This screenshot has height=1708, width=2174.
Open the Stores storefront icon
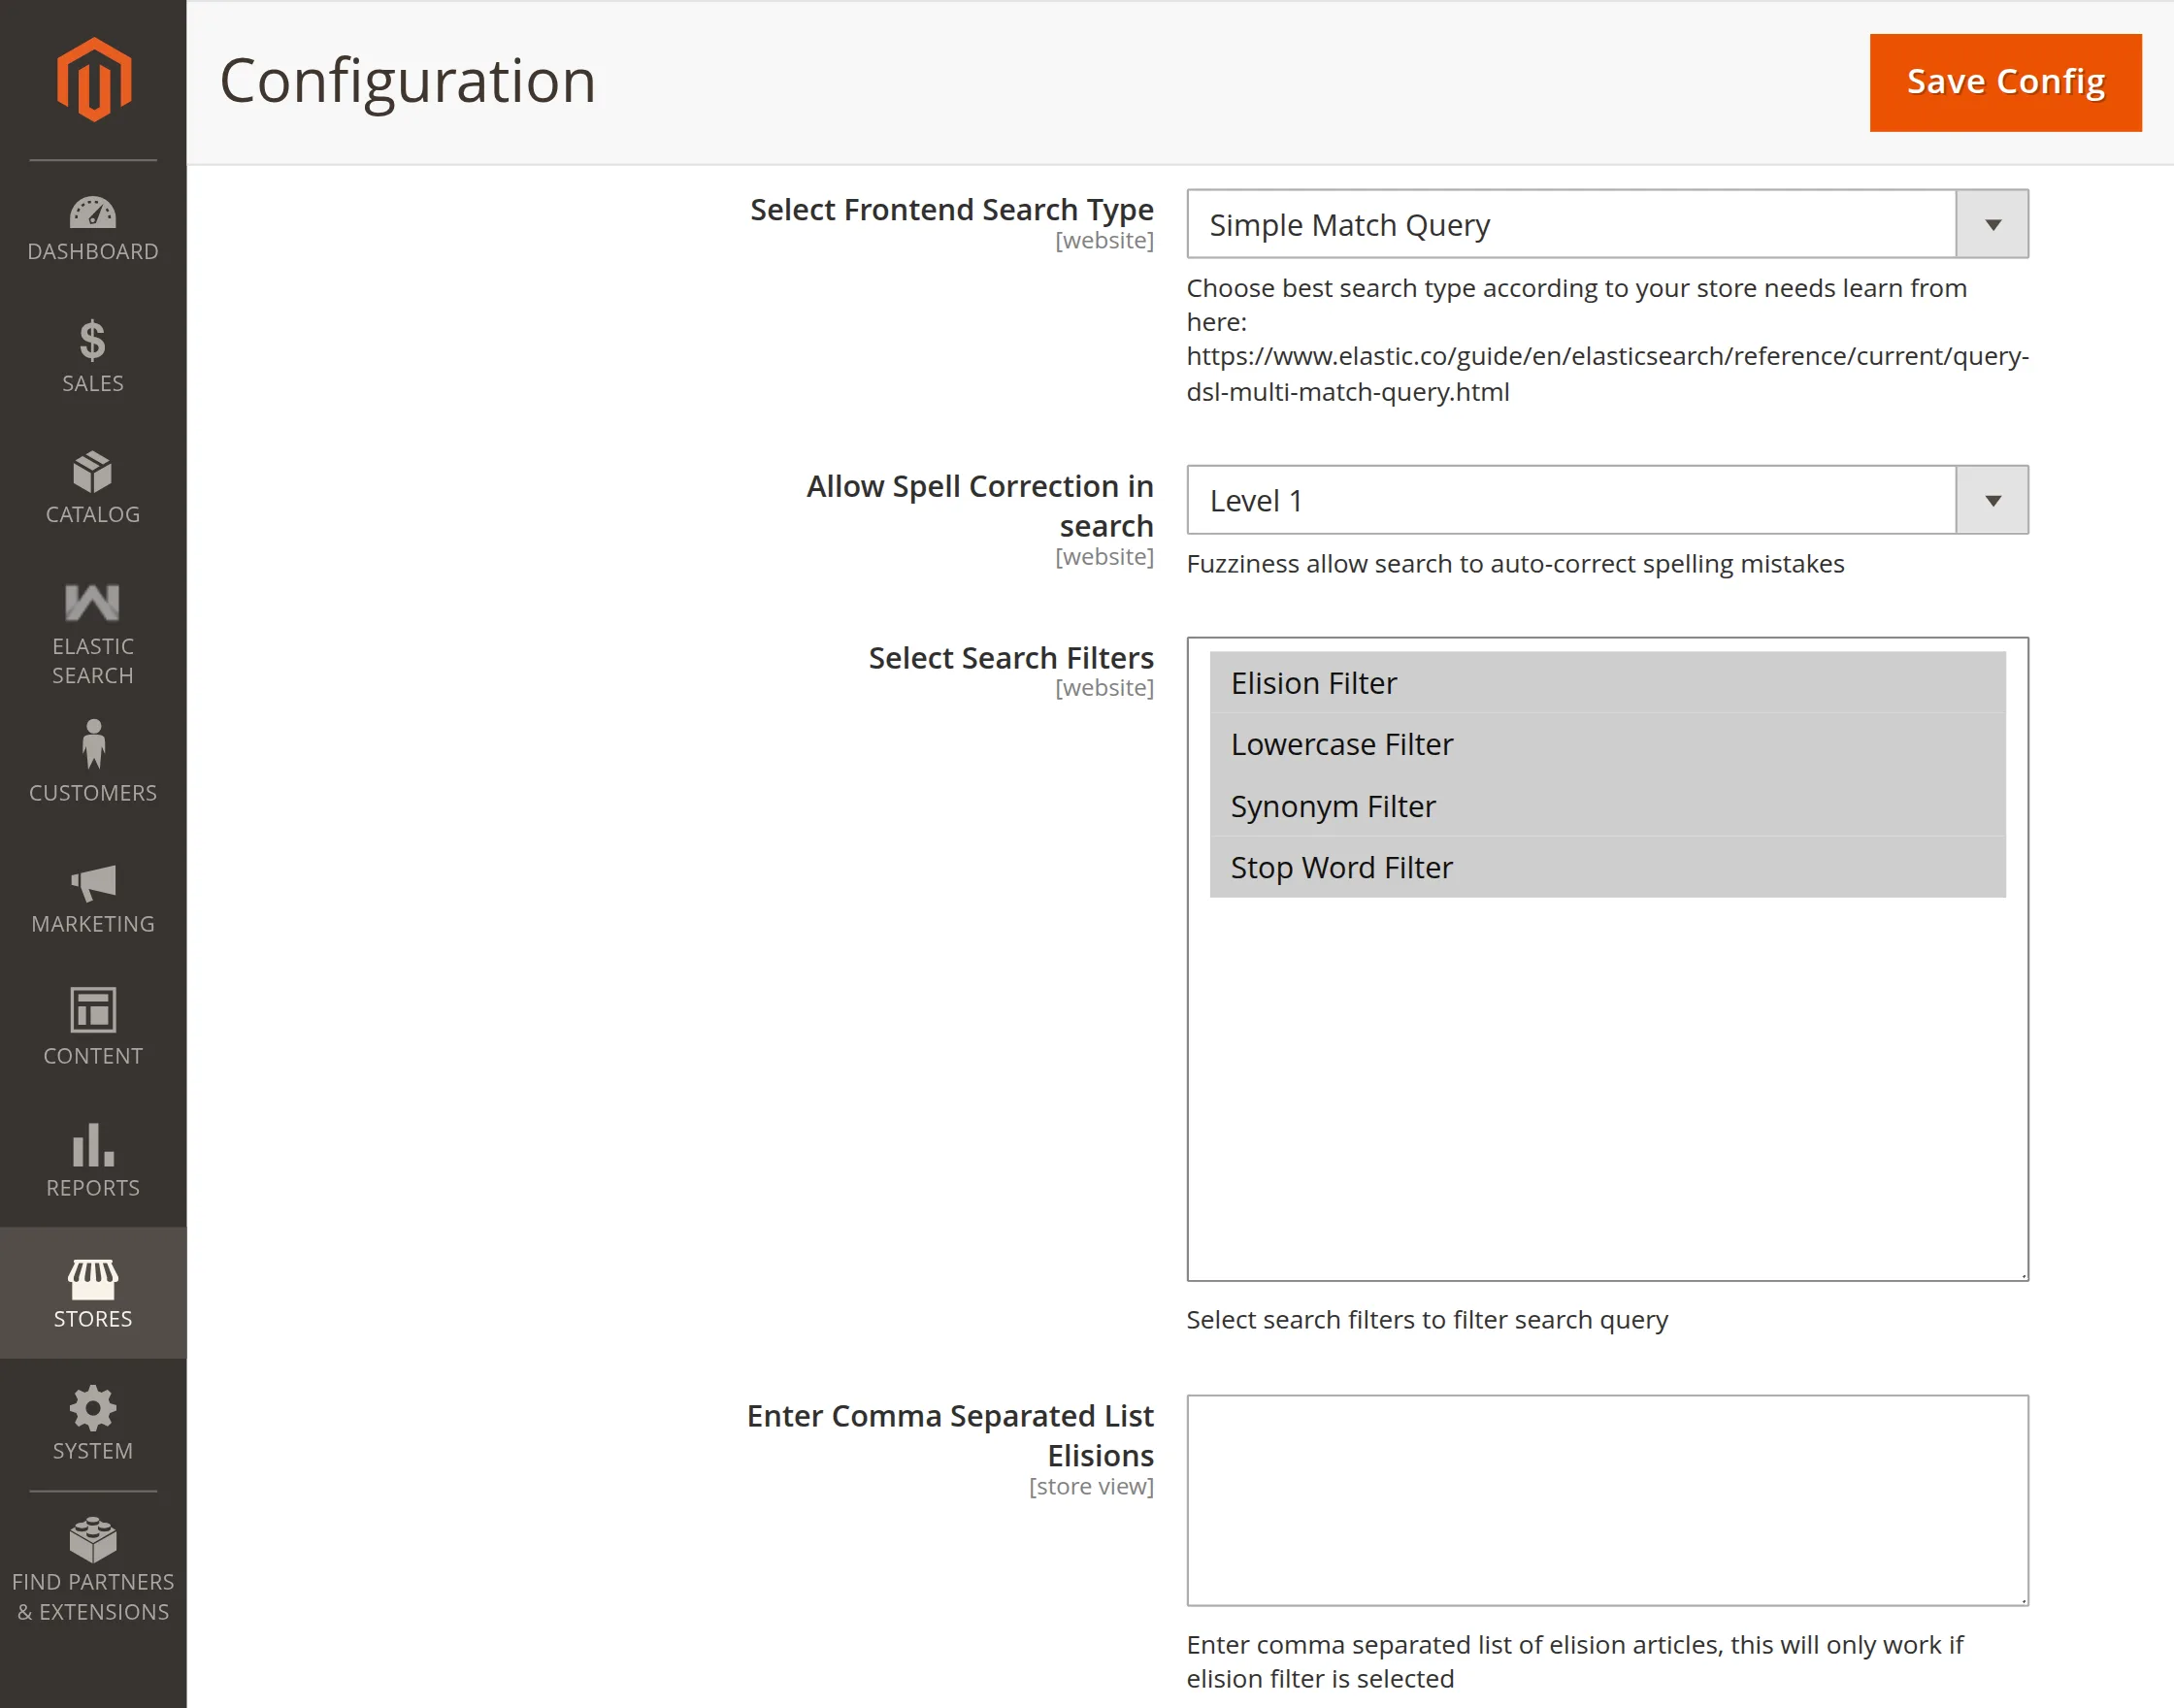(93, 1279)
